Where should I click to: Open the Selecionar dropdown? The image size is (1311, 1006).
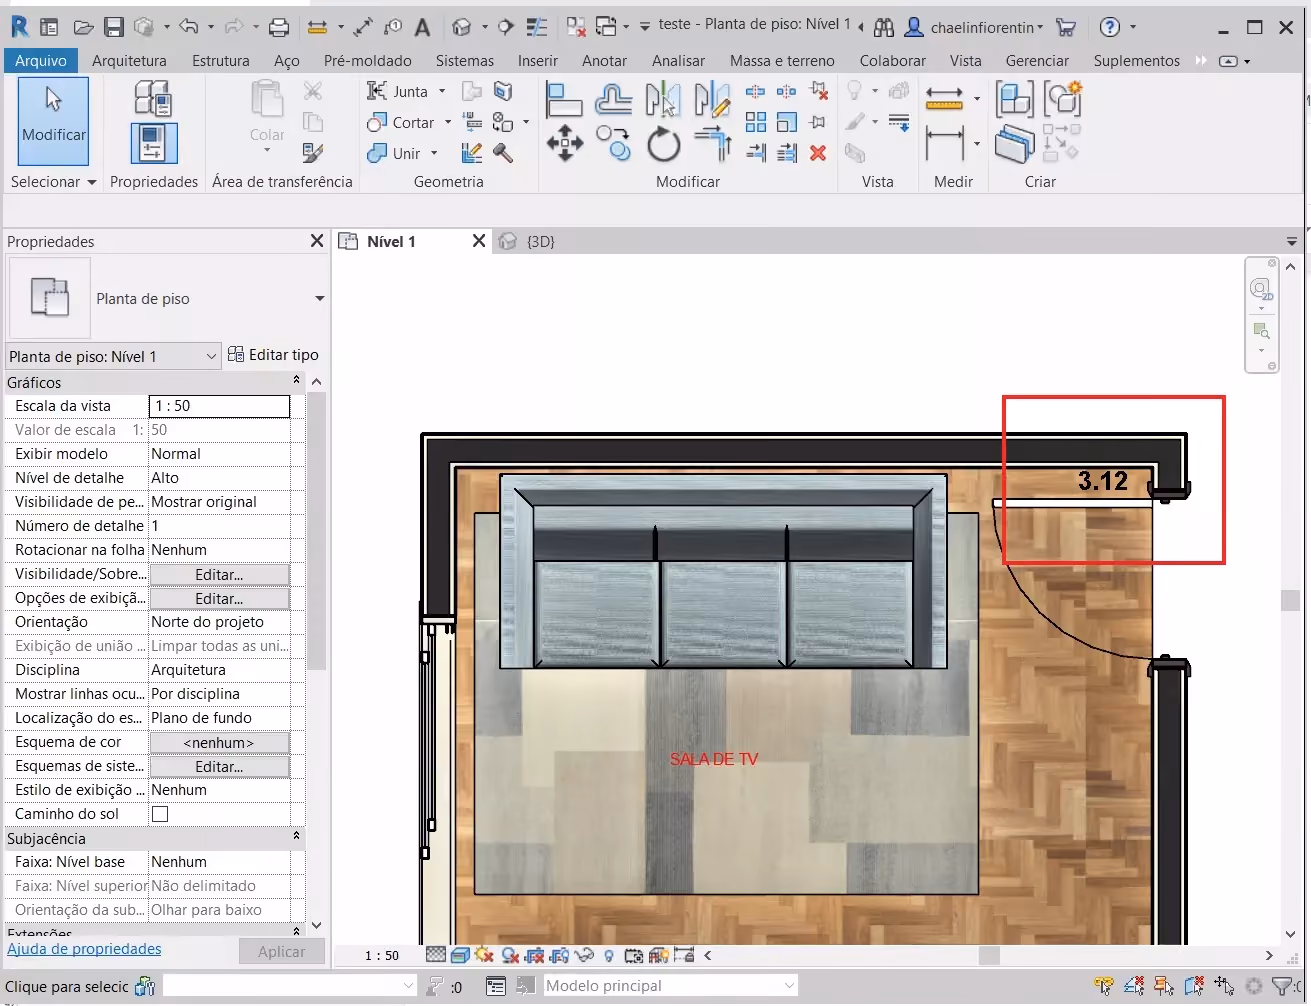(54, 182)
